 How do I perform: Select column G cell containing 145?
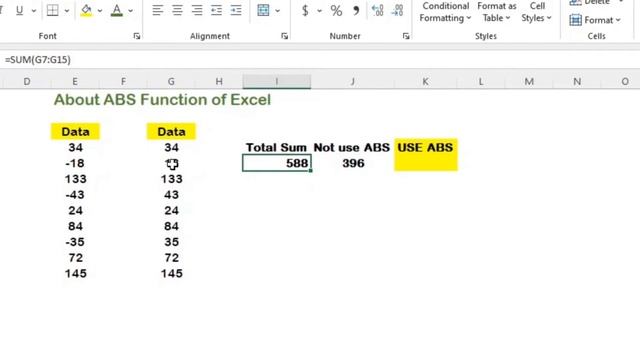tap(171, 273)
